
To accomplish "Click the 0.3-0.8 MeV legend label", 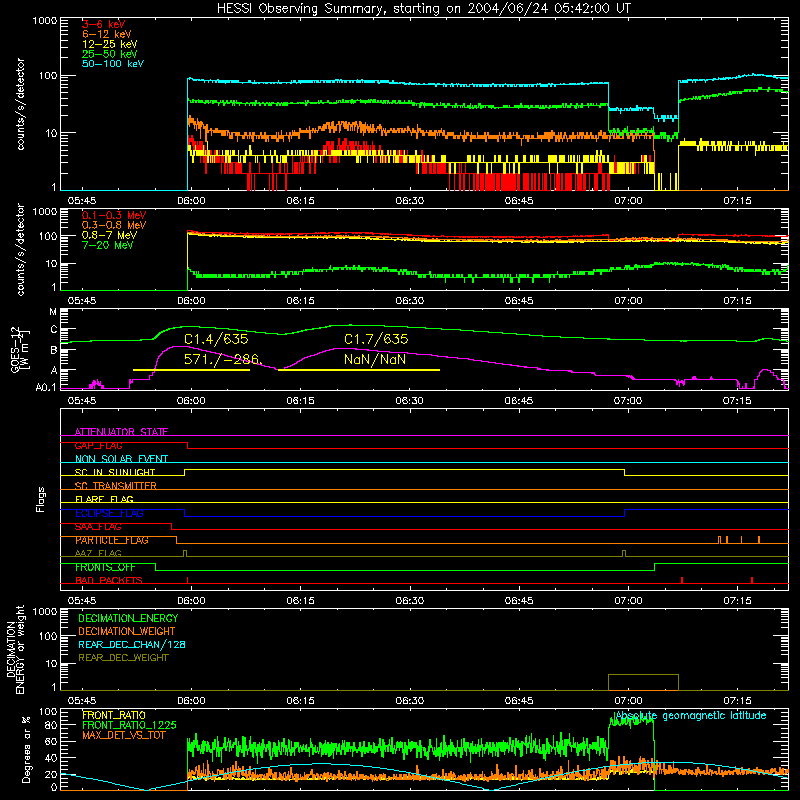I will pyautogui.click(x=114, y=225).
